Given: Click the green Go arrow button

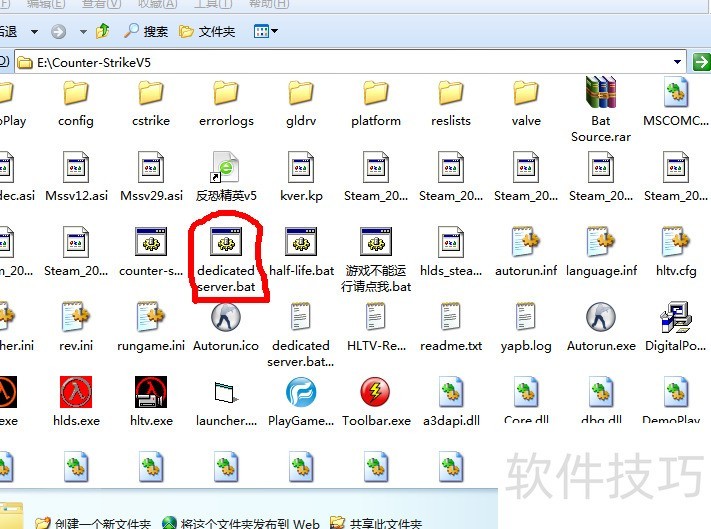Looking at the screenshot, I should tap(701, 62).
